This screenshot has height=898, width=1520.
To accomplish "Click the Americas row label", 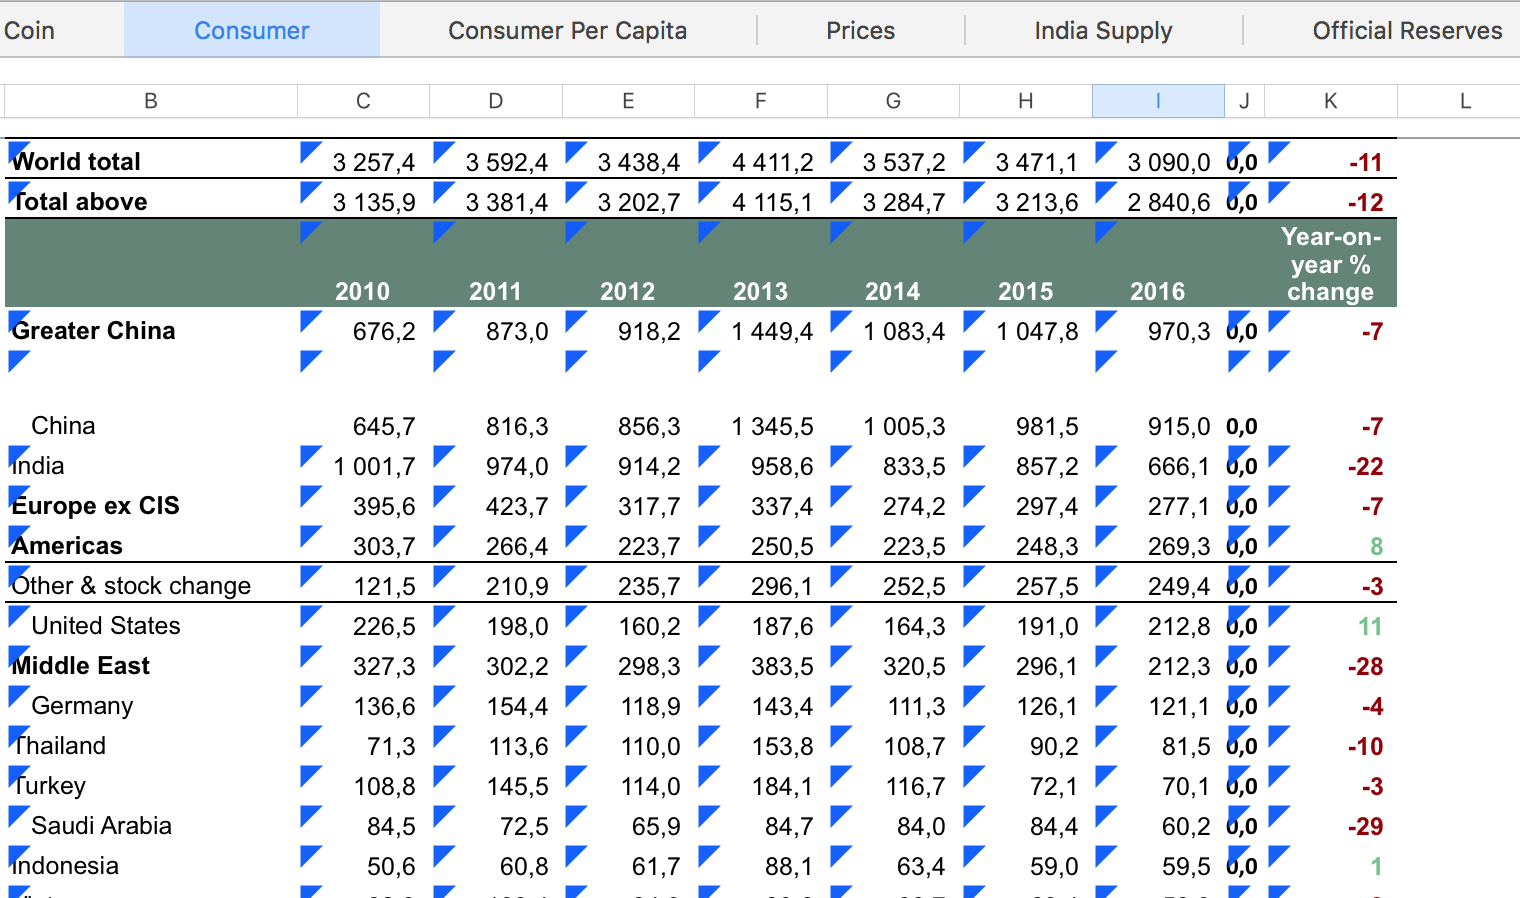I will (x=67, y=546).
